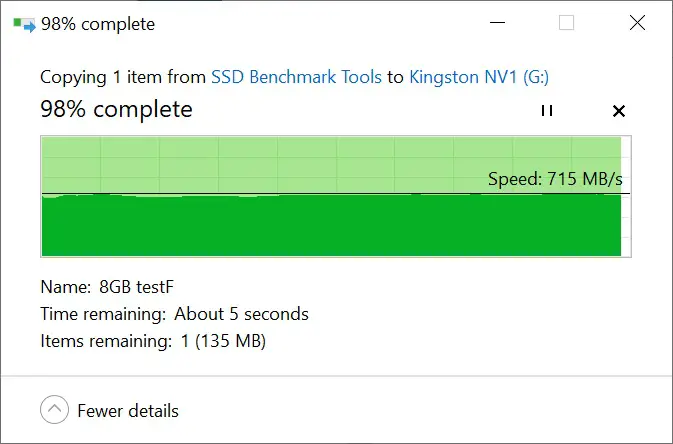The width and height of the screenshot is (673, 444).
Task: Pause the file copy operation
Action: [547, 111]
